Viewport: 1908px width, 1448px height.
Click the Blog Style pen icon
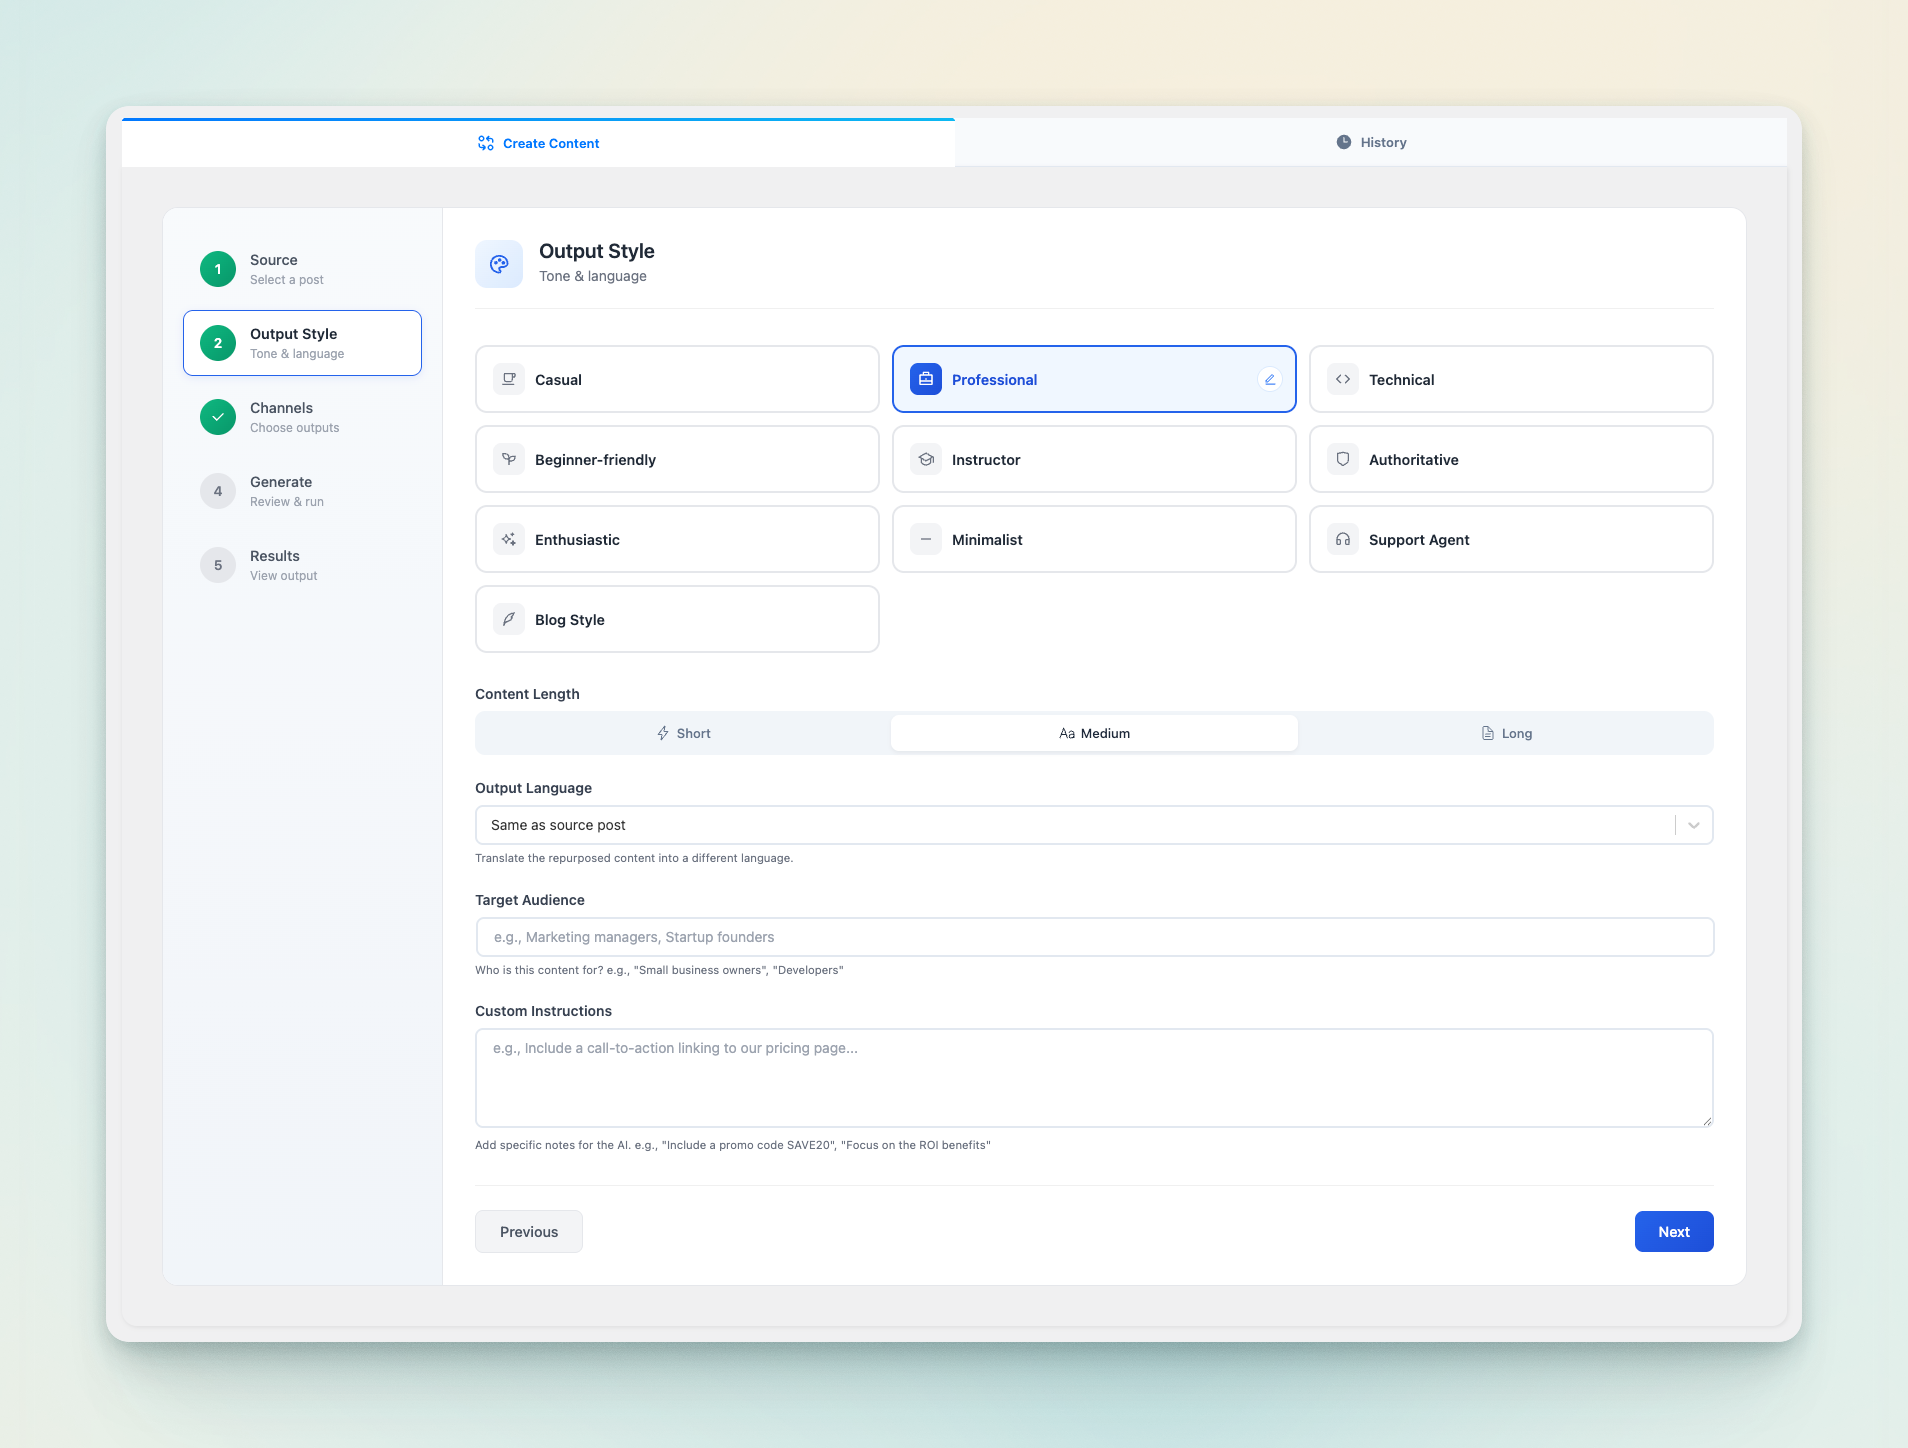click(x=509, y=619)
